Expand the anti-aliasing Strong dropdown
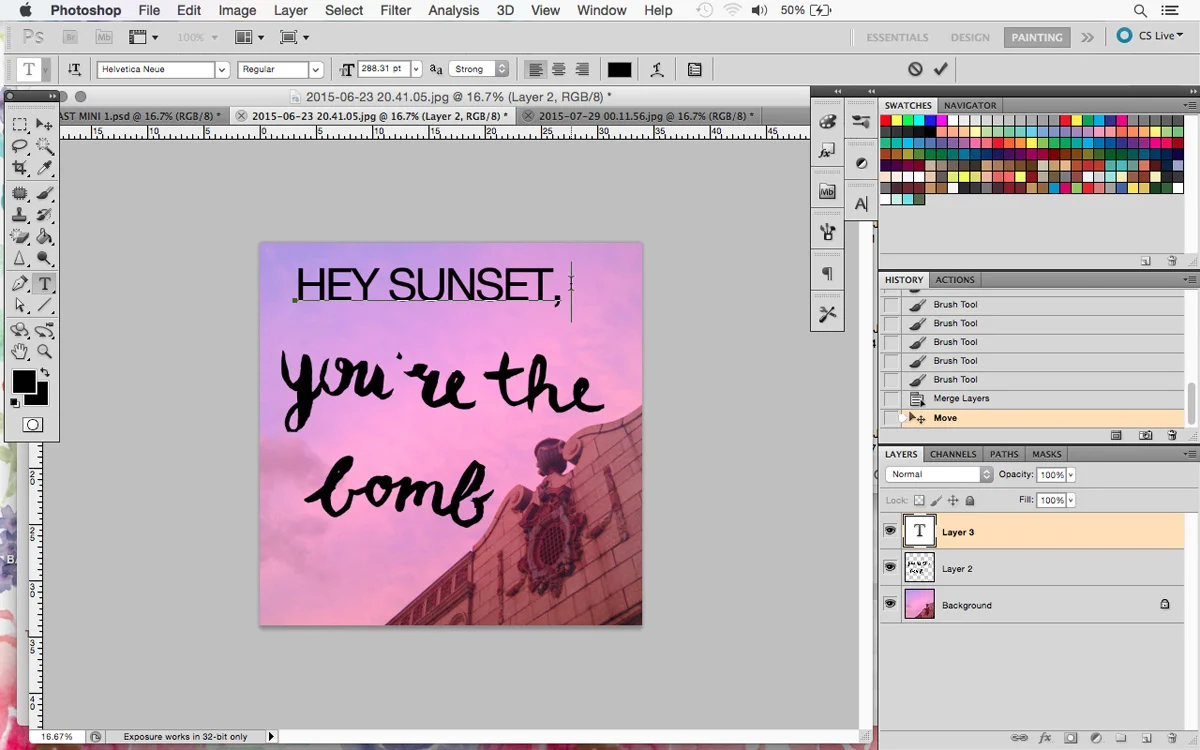Viewport: 1200px width, 750px height. click(x=502, y=69)
